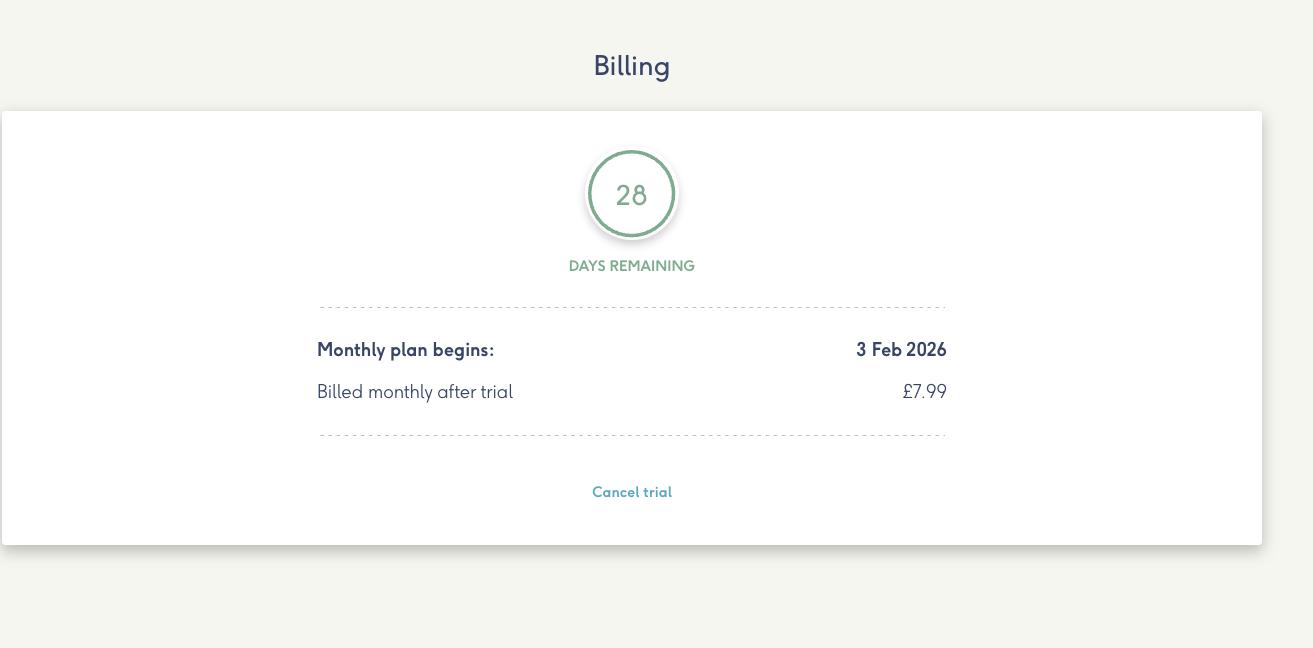Click the 'Billed monthly after trial' text

[414, 392]
